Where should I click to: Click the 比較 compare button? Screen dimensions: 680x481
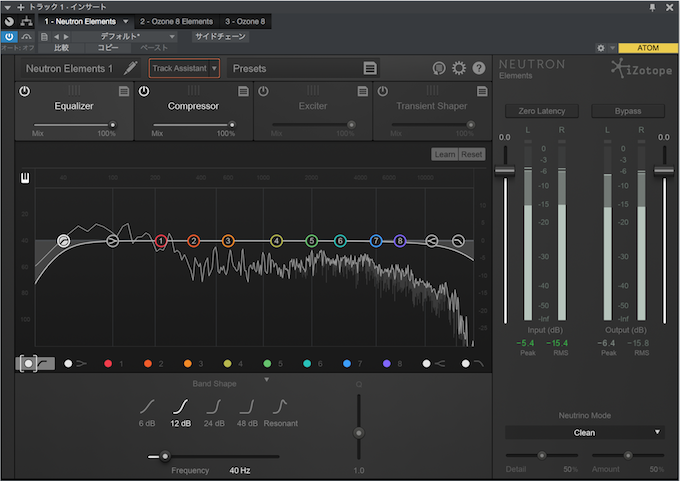click(x=61, y=48)
